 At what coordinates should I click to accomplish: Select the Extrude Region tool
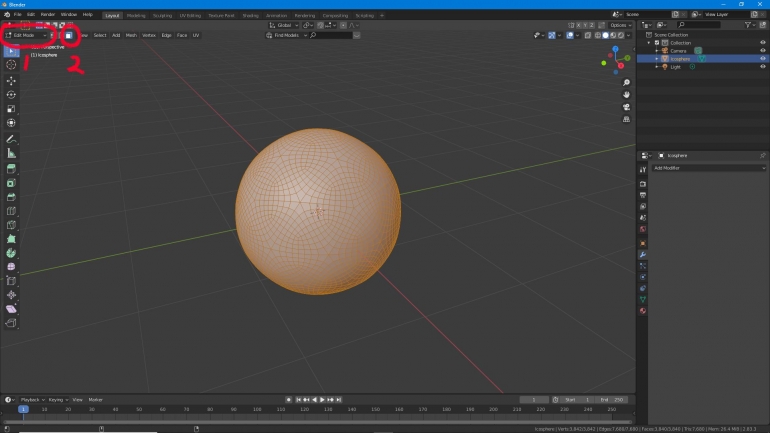[x=11, y=169]
